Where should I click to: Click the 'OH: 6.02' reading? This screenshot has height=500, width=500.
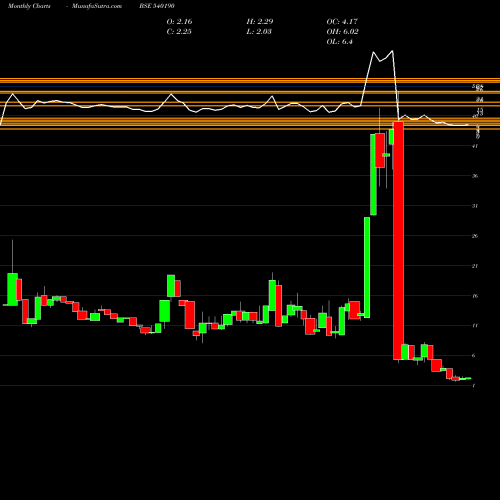click(342, 32)
